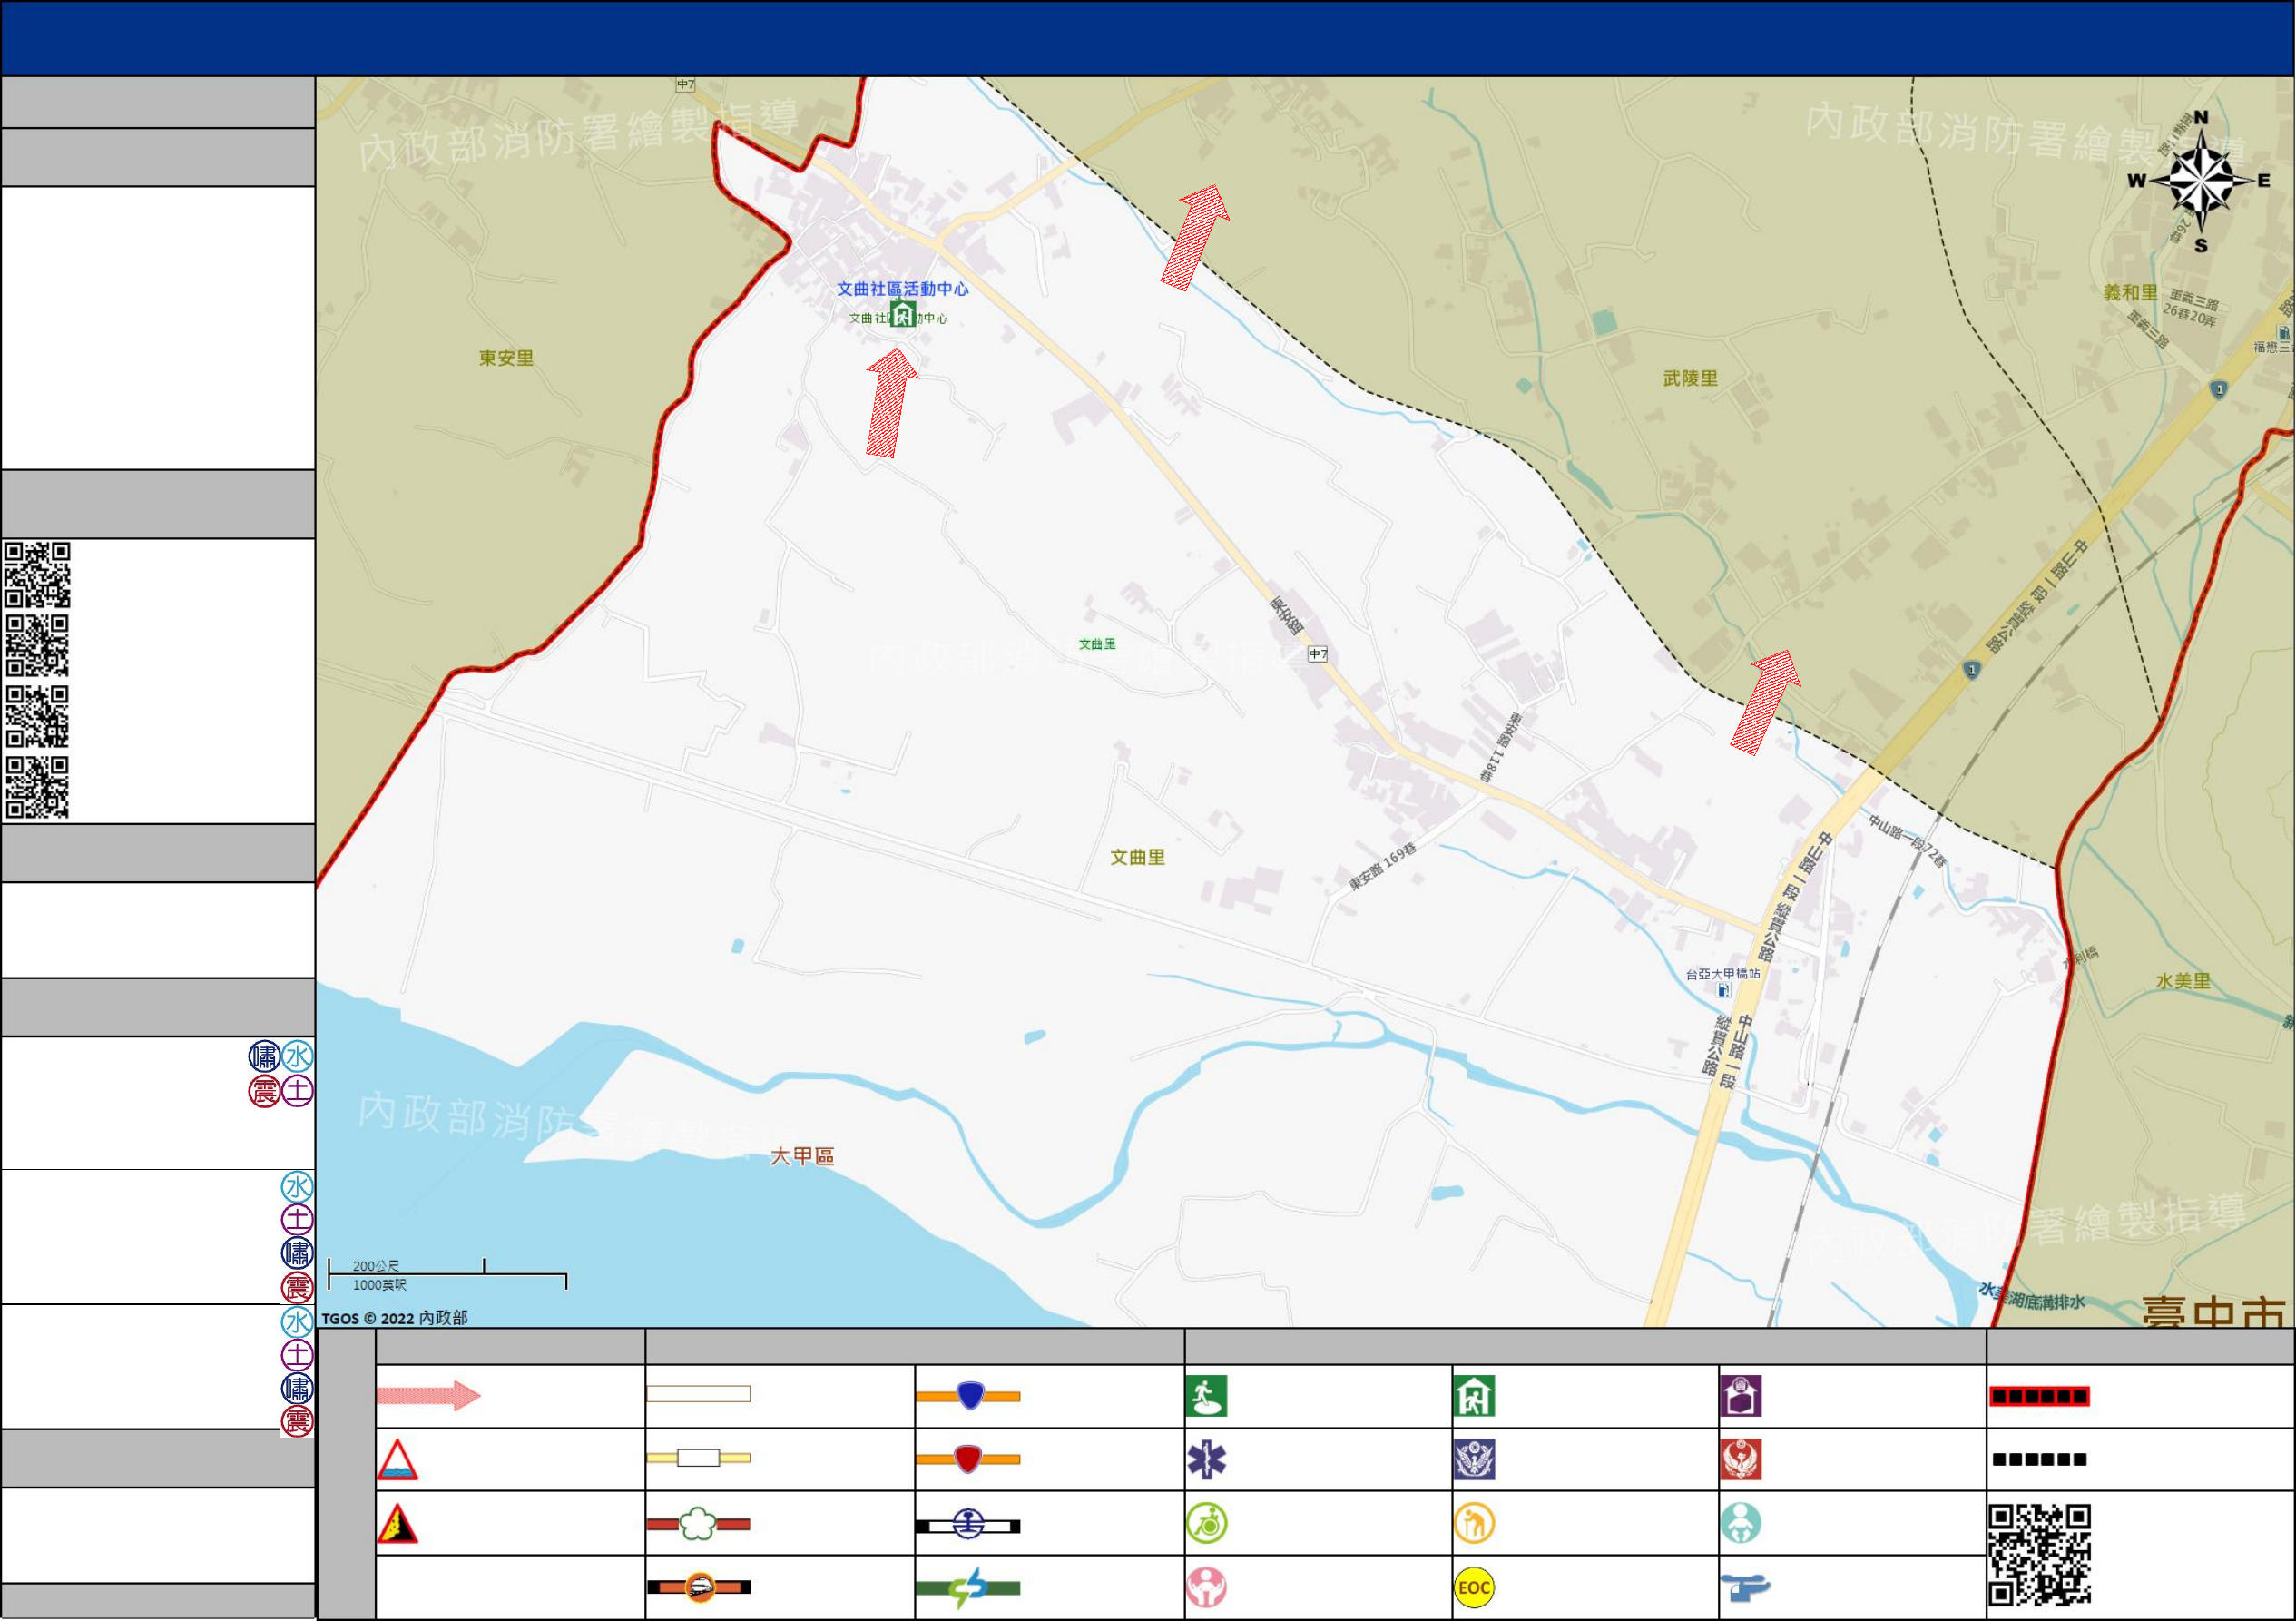
Task: Click the shelter marker on the map
Action: [903, 313]
